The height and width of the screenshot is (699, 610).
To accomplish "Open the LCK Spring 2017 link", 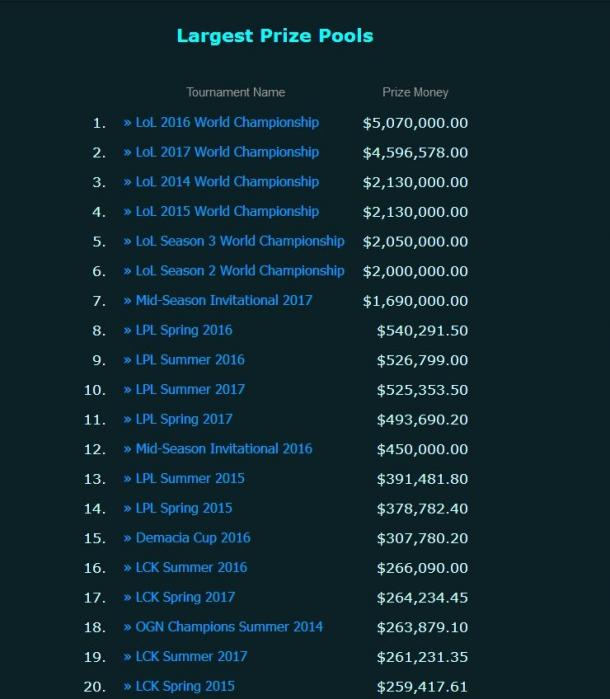I will pyautogui.click(x=185, y=597).
